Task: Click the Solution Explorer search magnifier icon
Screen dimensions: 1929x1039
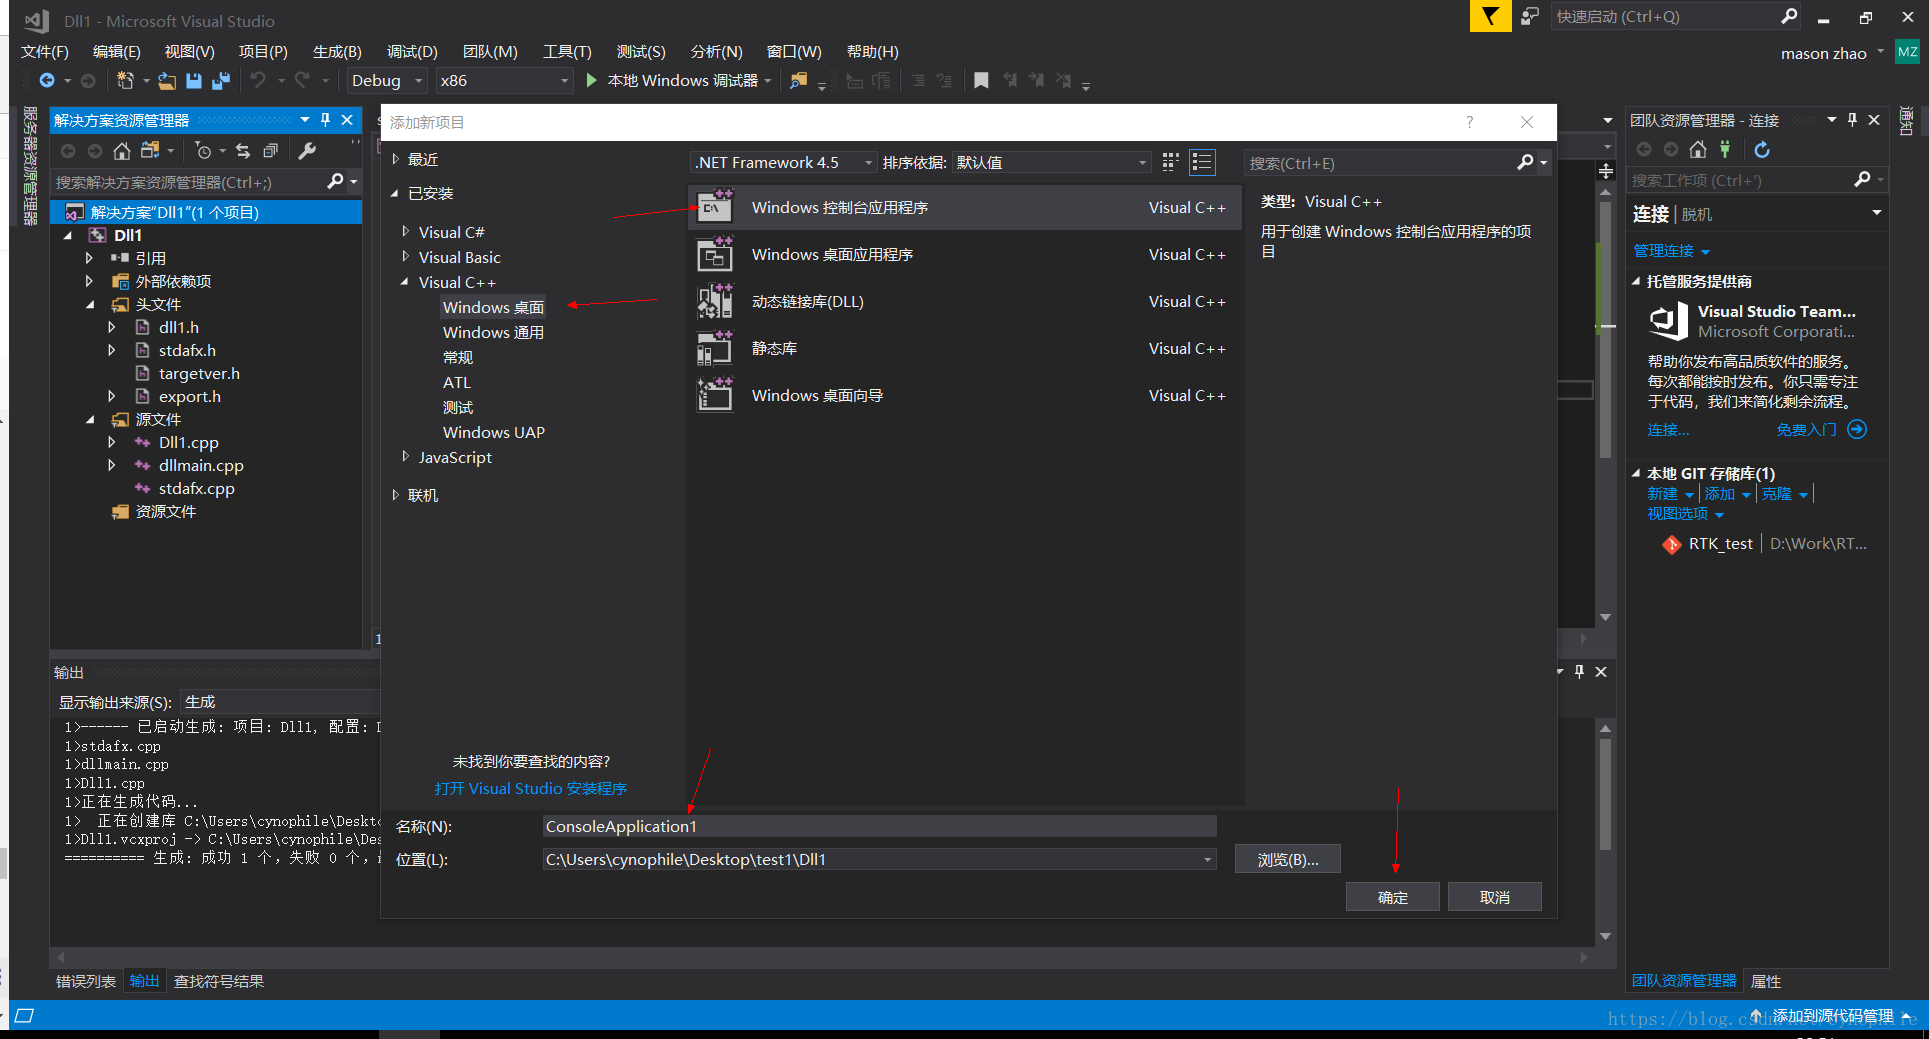Action: [336, 182]
